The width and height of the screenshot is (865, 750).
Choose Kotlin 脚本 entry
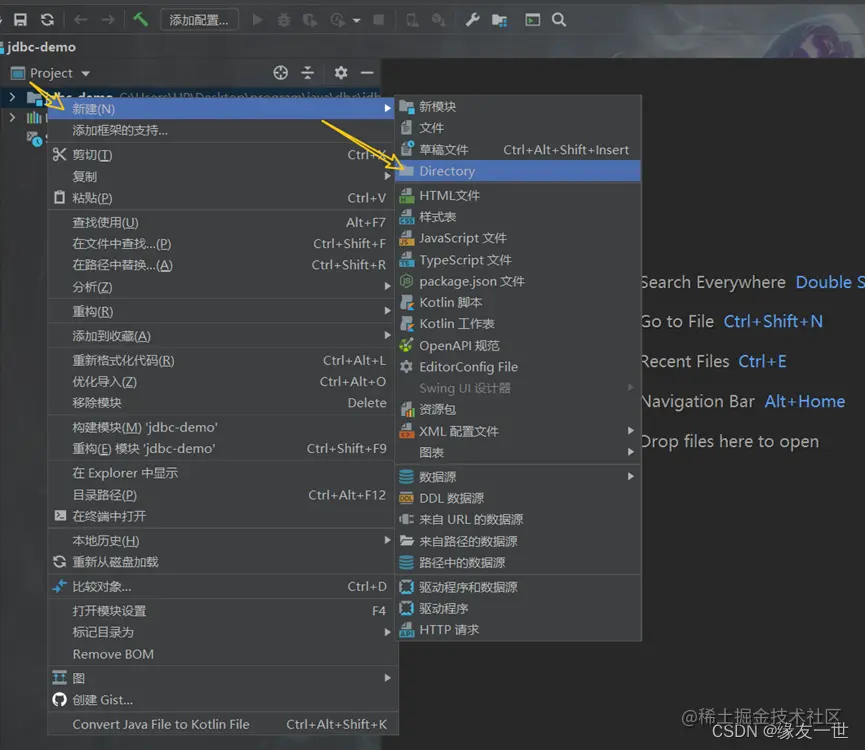(518, 302)
